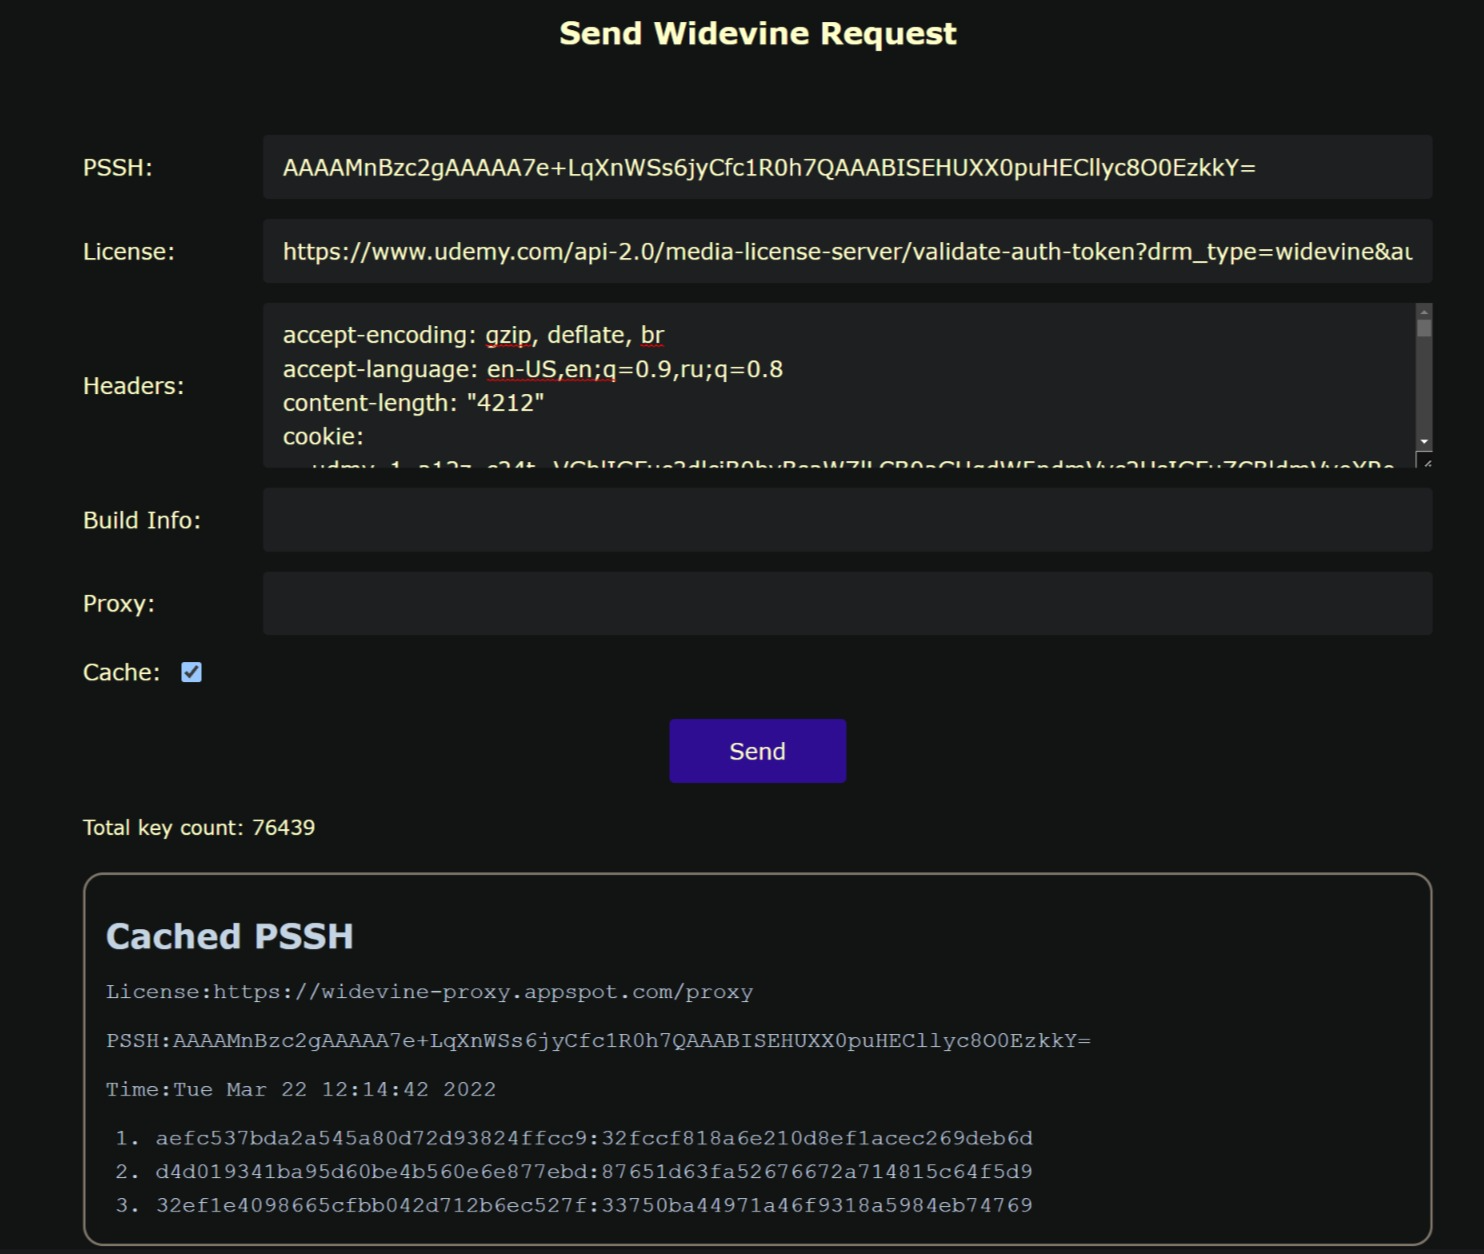Focus the License URL input field
This screenshot has width=1484, height=1254.
[846, 251]
